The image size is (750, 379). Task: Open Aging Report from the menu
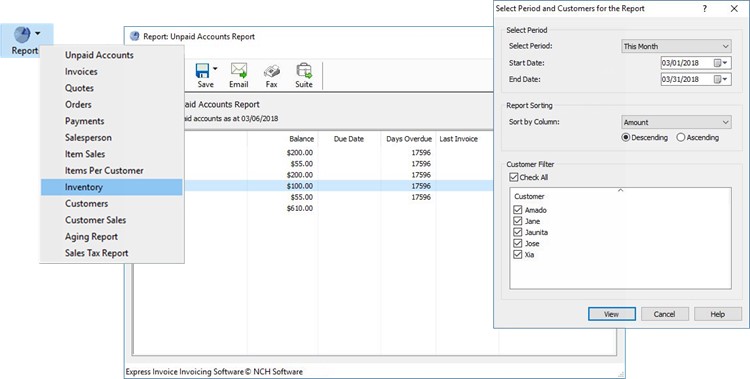[x=111, y=237]
